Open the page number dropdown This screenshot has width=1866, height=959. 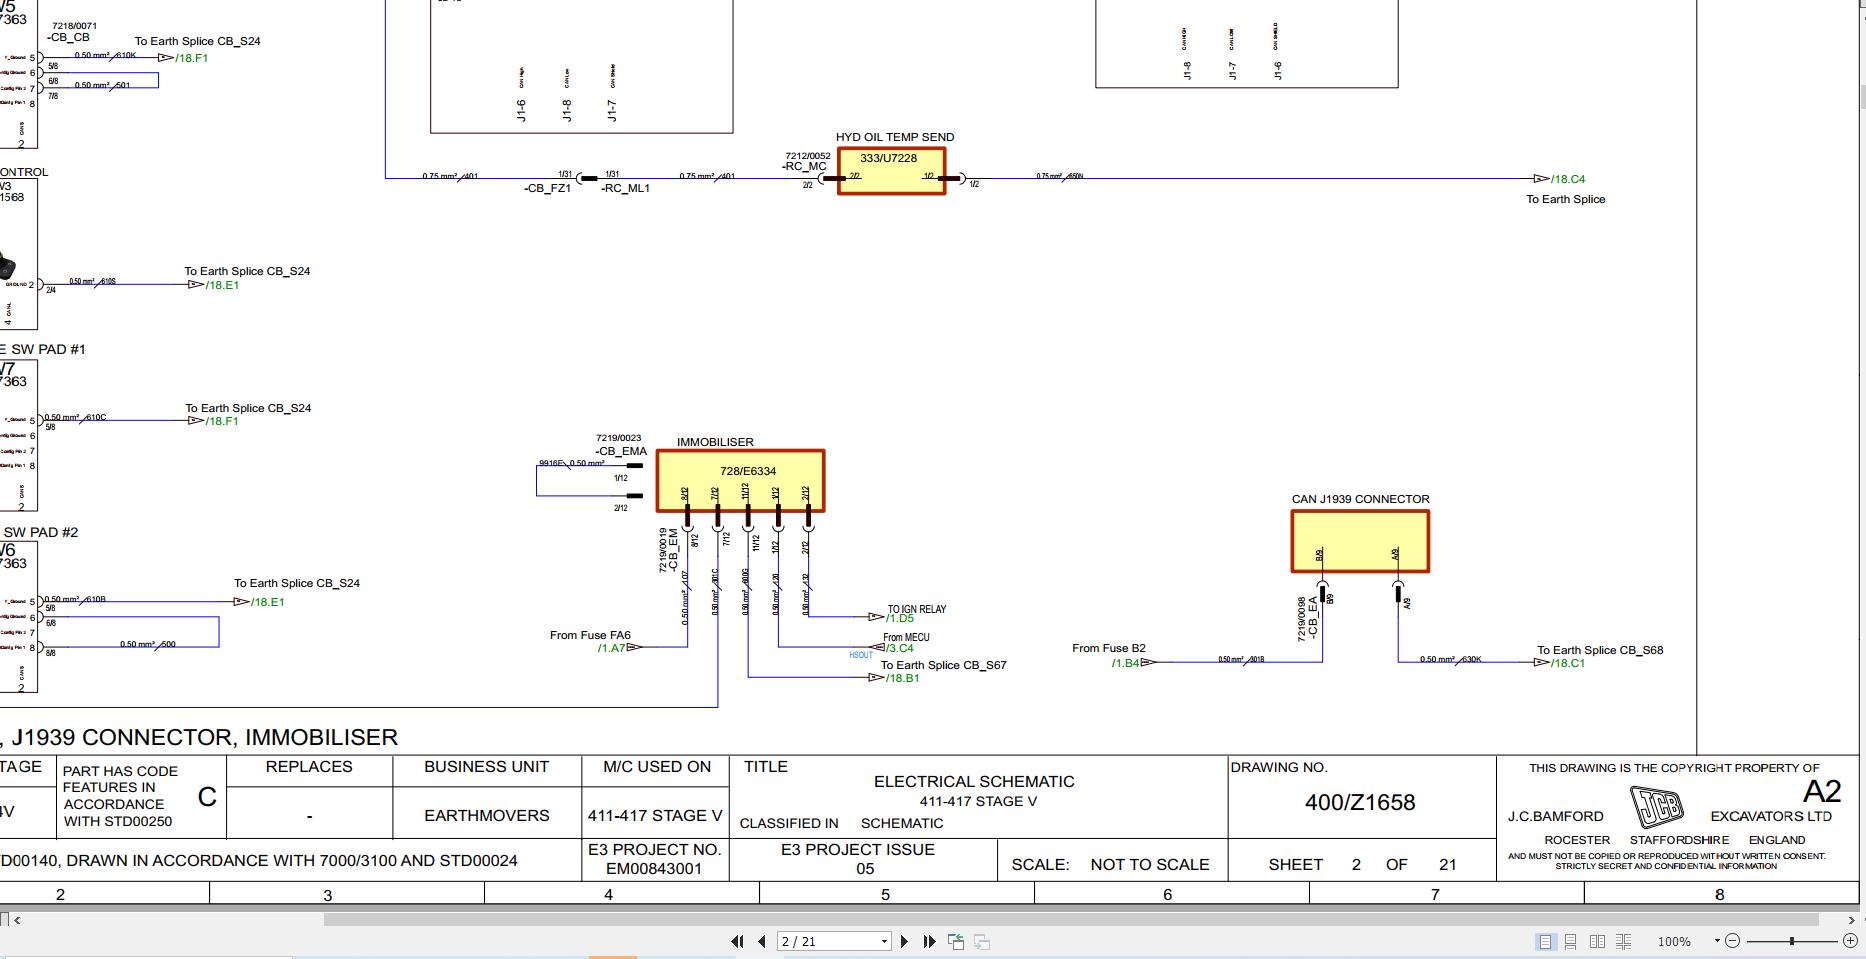[x=884, y=941]
